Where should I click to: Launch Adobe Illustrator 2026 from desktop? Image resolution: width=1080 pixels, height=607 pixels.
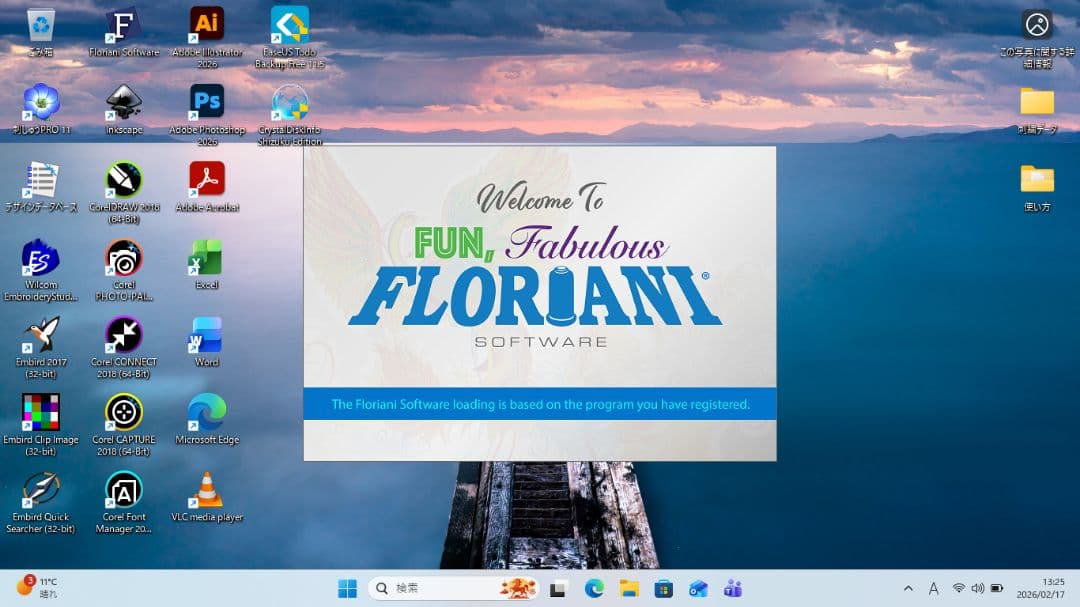coord(207,25)
